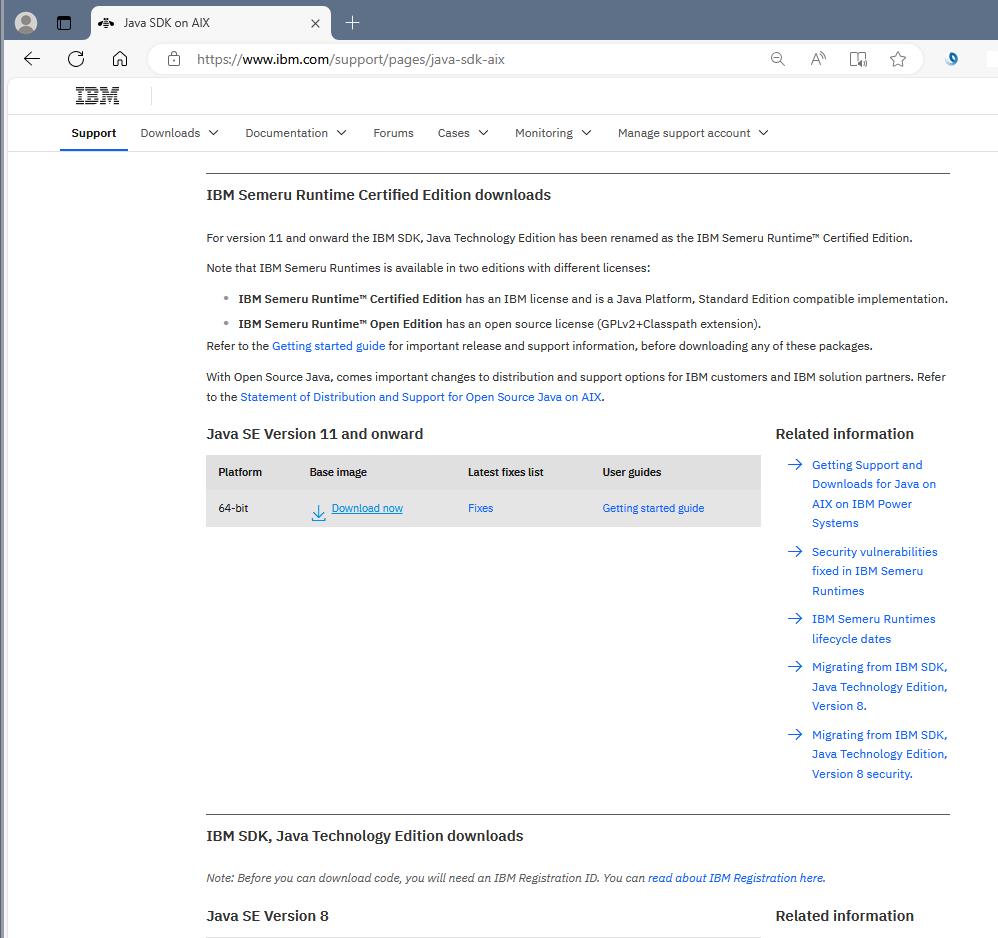Start Read aloud from address bar
Screen dimensions: 998x938
pyautogui.click(x=818, y=59)
